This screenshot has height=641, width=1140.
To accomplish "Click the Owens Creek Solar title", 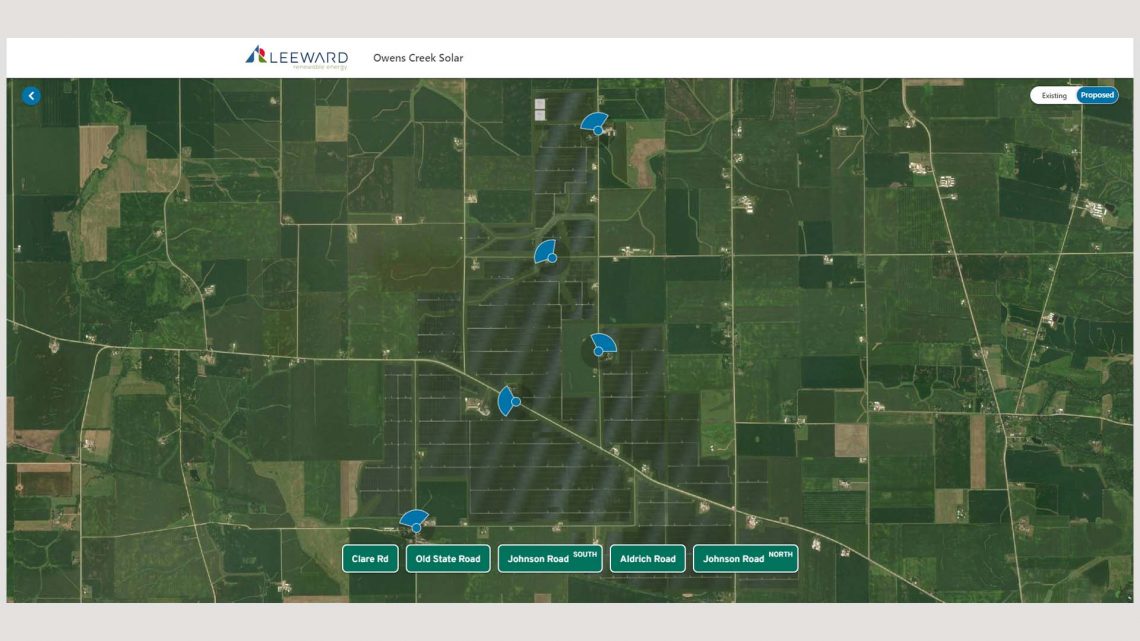I will coord(418,58).
